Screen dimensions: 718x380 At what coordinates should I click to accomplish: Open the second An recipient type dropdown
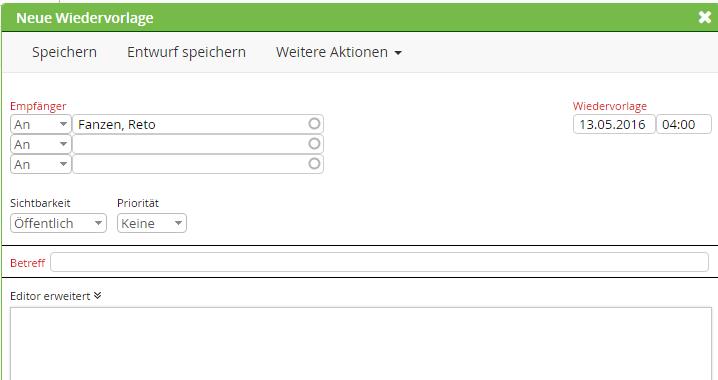coord(41,144)
